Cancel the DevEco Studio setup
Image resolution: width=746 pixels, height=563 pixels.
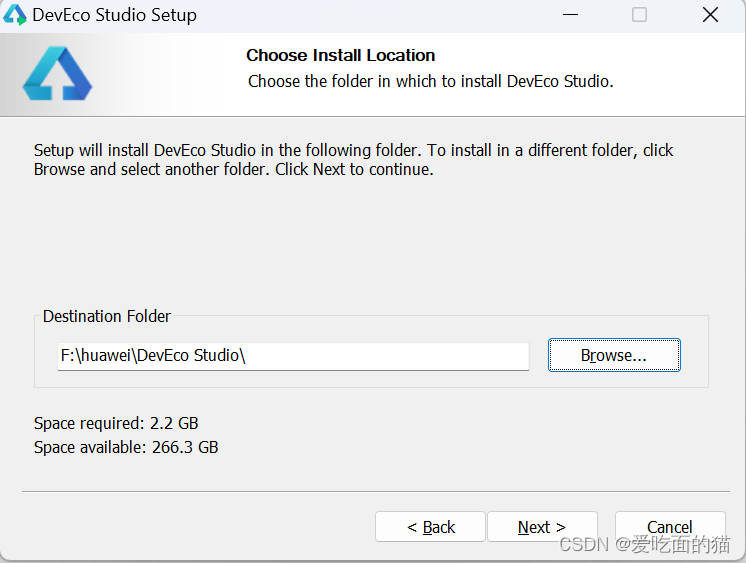tap(669, 527)
